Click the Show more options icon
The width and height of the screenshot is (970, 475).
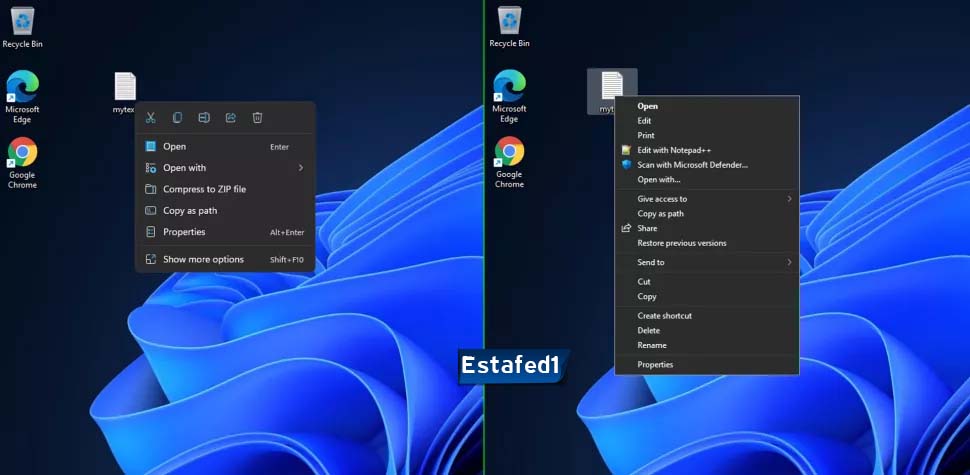(x=150, y=259)
